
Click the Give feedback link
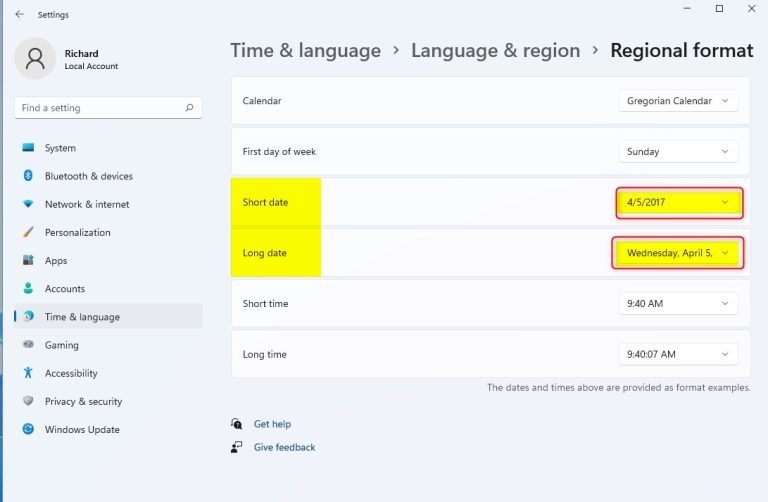pos(284,447)
